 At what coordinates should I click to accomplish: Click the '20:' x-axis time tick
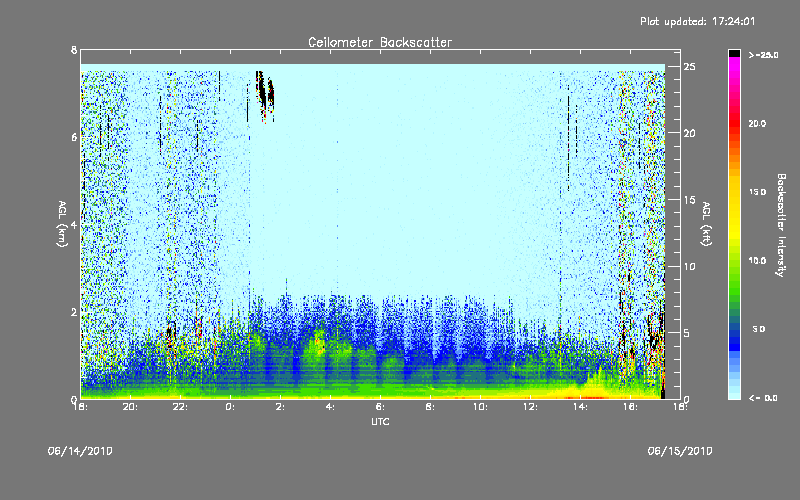click(131, 407)
